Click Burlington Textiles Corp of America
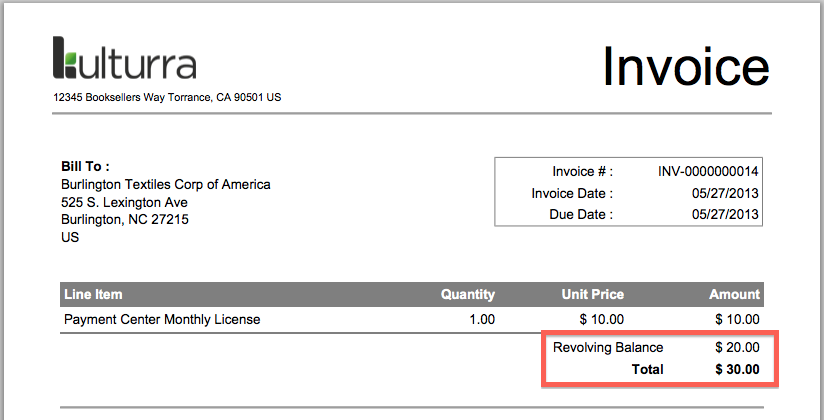824x420 pixels. [x=166, y=184]
